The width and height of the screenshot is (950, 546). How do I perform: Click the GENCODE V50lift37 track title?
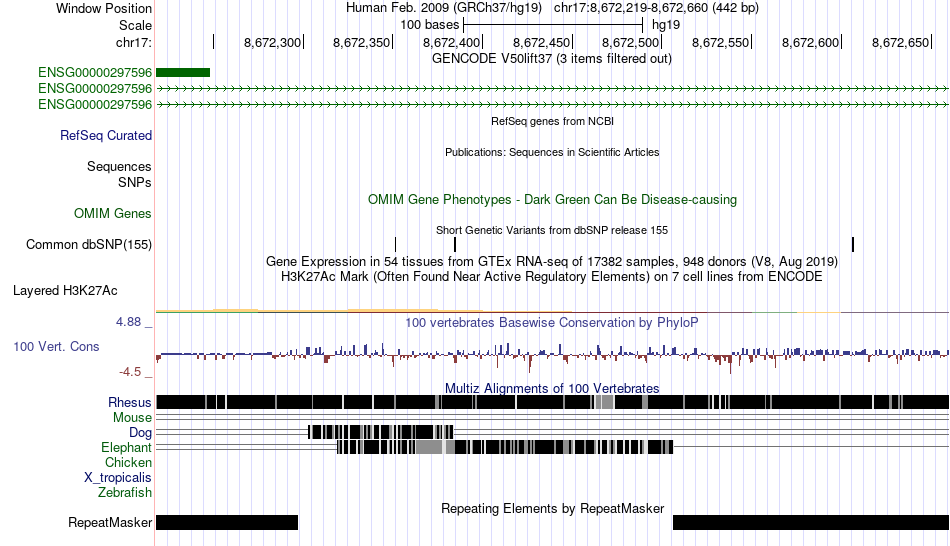pos(552,59)
